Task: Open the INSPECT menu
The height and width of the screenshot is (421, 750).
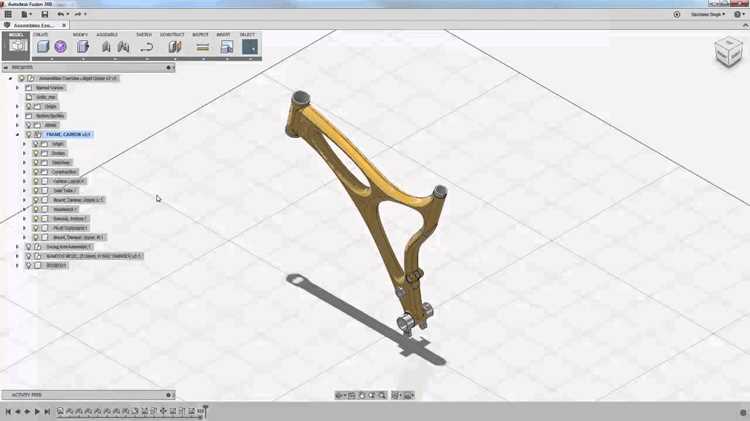Action: pyautogui.click(x=200, y=34)
